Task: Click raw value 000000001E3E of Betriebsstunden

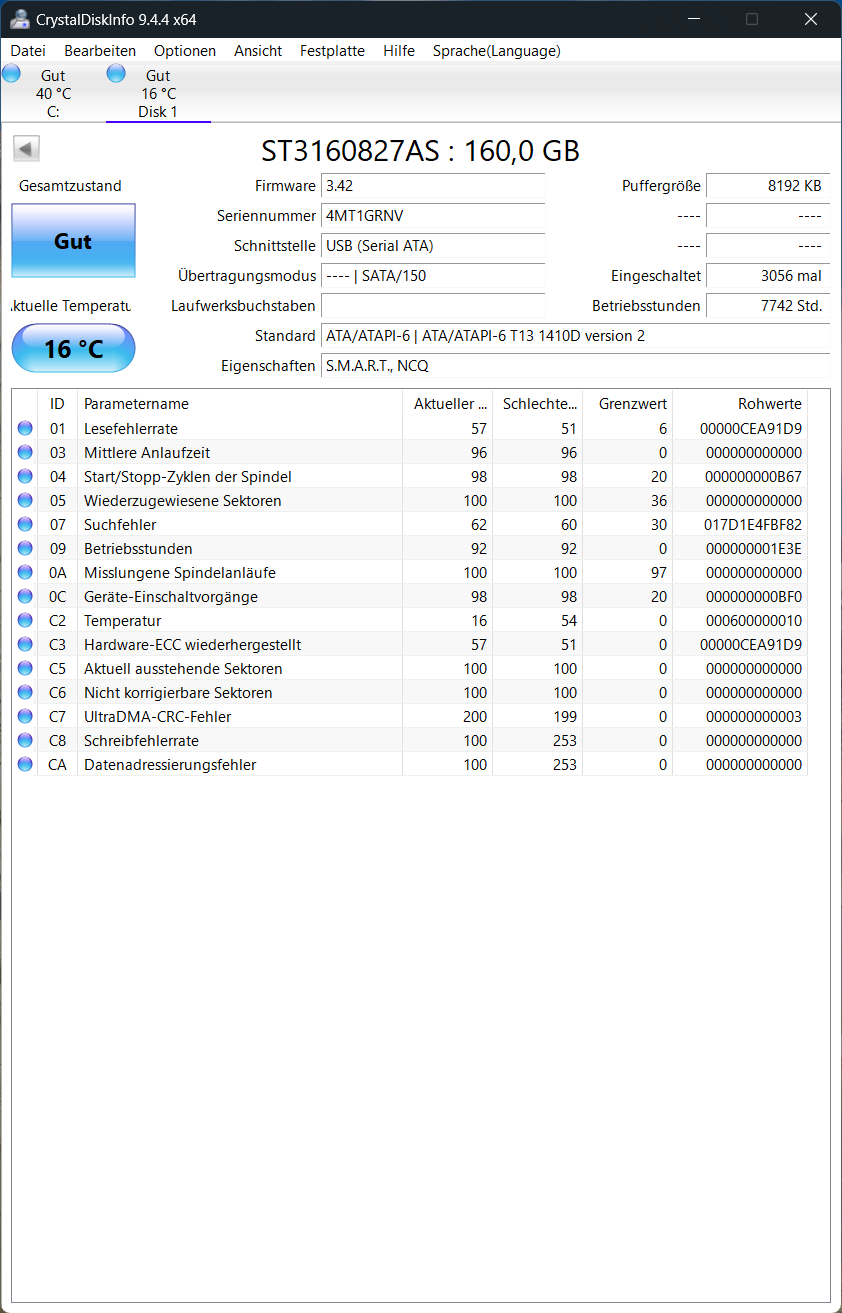Action: [x=753, y=549]
